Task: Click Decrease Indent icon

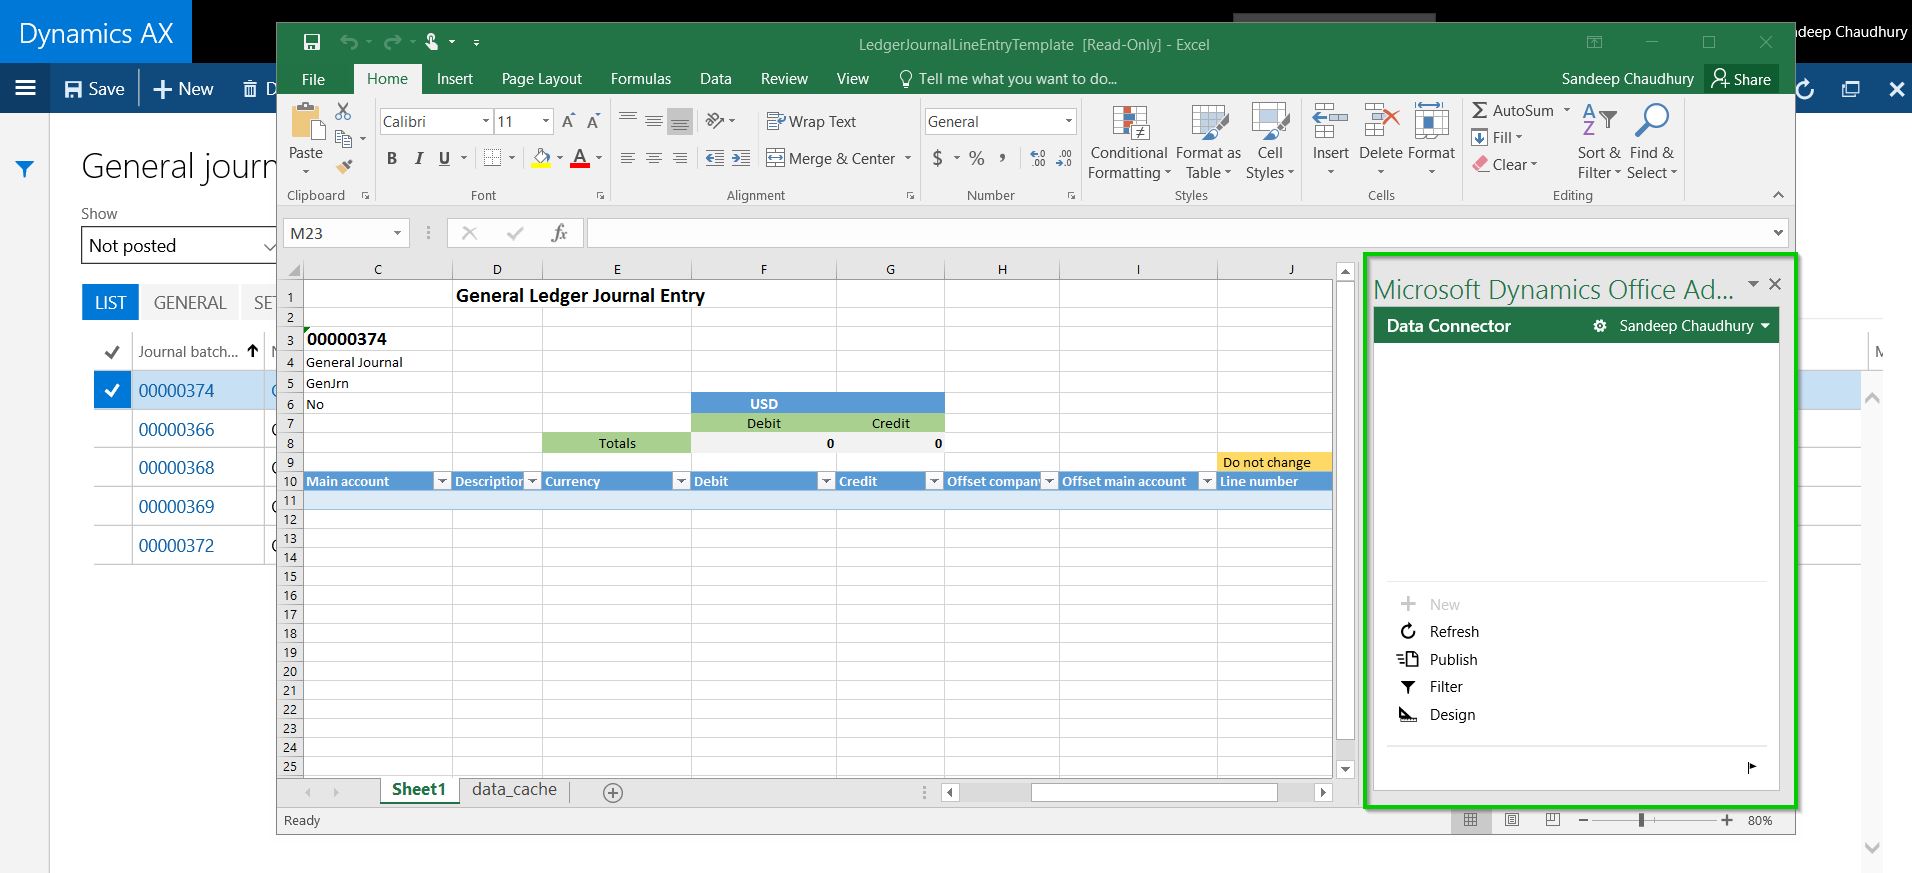Action: tap(715, 158)
